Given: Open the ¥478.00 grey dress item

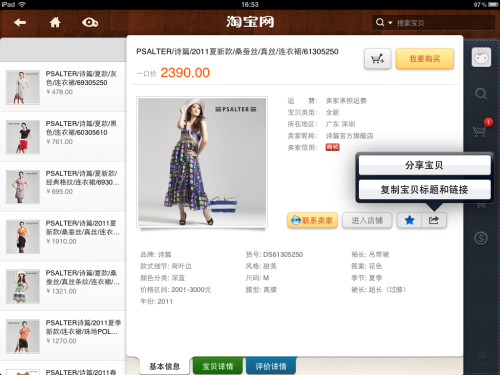Looking at the screenshot, I should click(x=63, y=87).
